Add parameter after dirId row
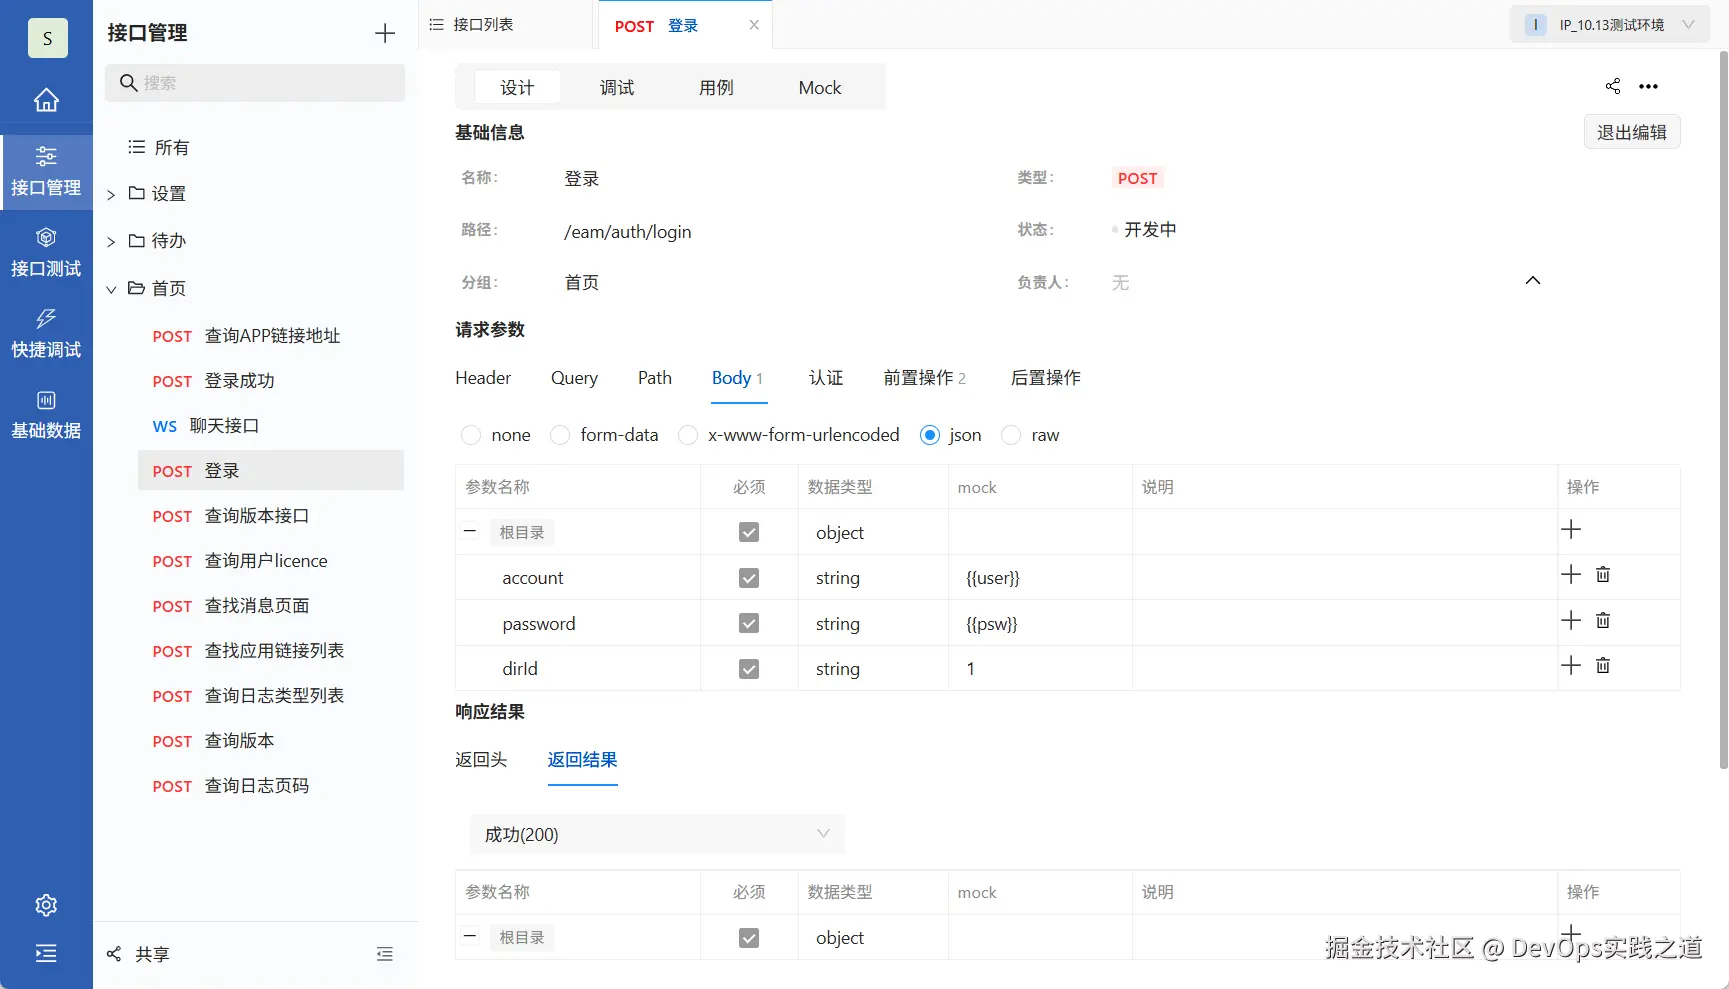 point(1571,666)
